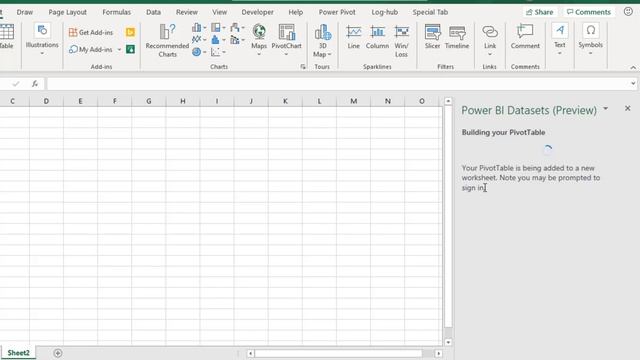The height and width of the screenshot is (360, 640).
Task: Select column N header
Action: pyautogui.click(x=387, y=101)
